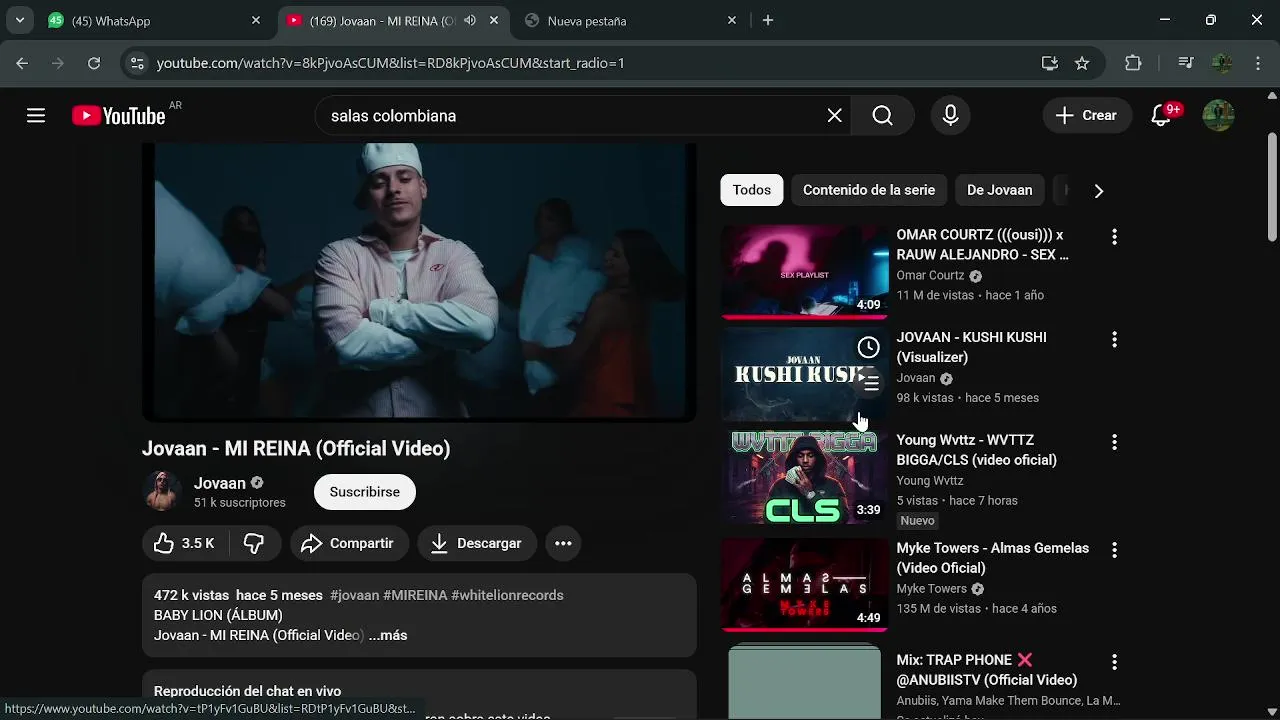Viewport: 1280px width, 720px height.
Task: Select Contenido de la serie chip
Action: click(x=869, y=190)
